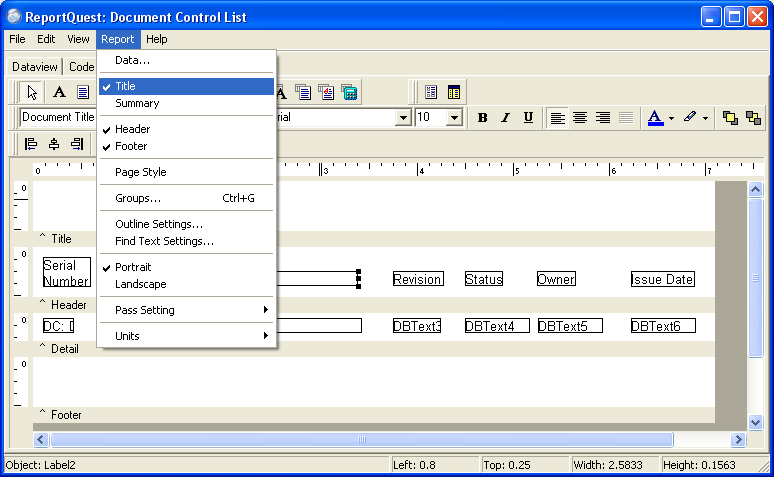This screenshot has width=774, height=477.
Task: Select Portrait orientation
Action: tap(186, 267)
